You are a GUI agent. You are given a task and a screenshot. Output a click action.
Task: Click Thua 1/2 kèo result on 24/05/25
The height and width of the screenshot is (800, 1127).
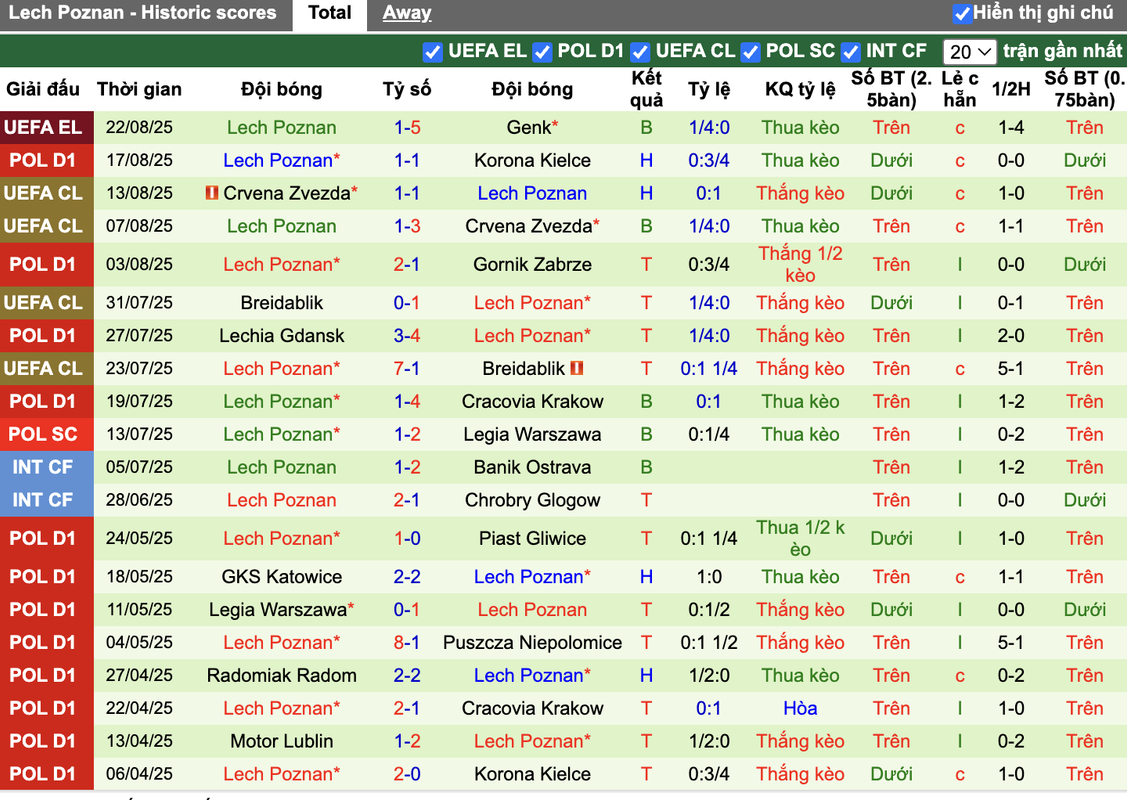pyautogui.click(x=800, y=538)
